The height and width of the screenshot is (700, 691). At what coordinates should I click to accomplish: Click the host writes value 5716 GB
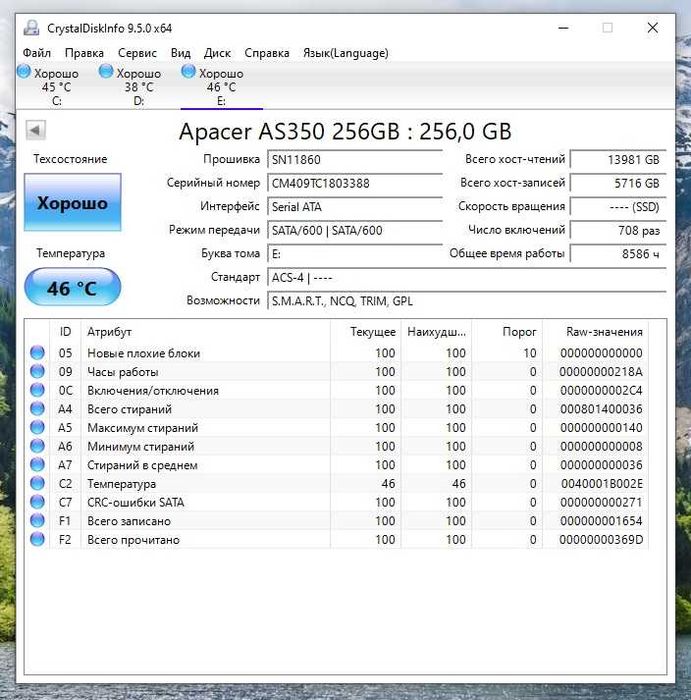pyautogui.click(x=618, y=183)
